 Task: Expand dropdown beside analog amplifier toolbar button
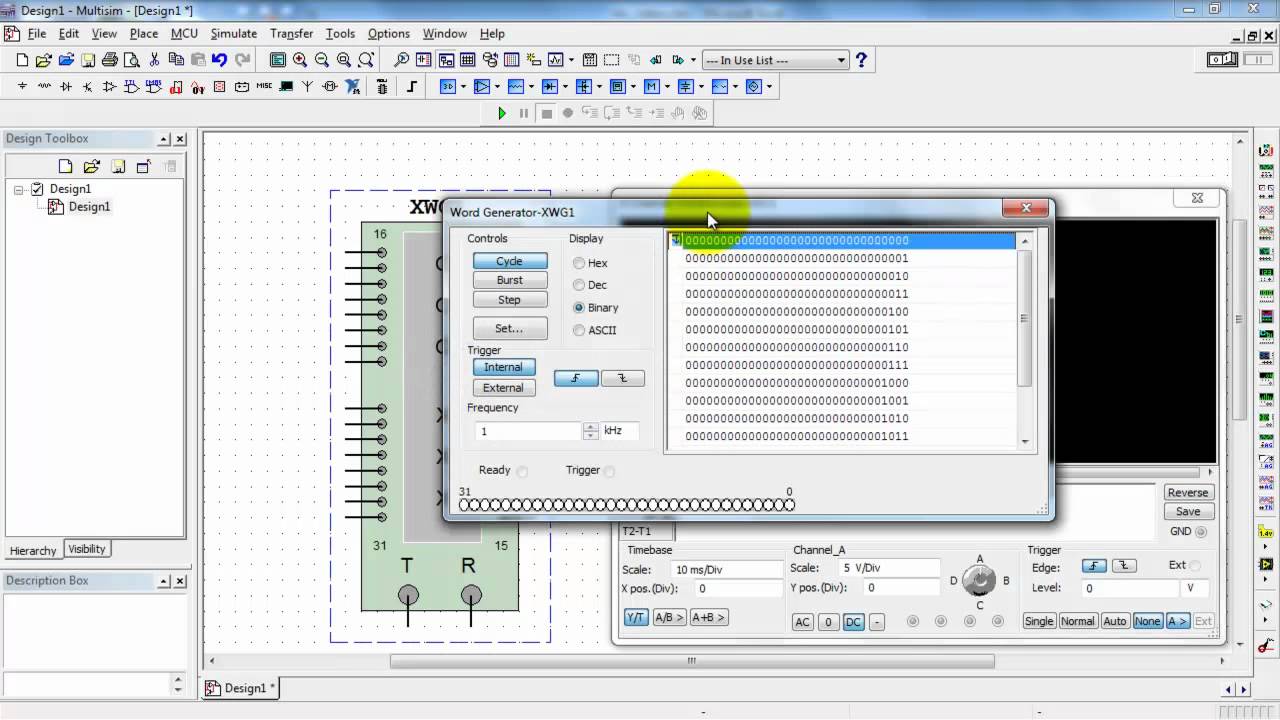coord(497,87)
